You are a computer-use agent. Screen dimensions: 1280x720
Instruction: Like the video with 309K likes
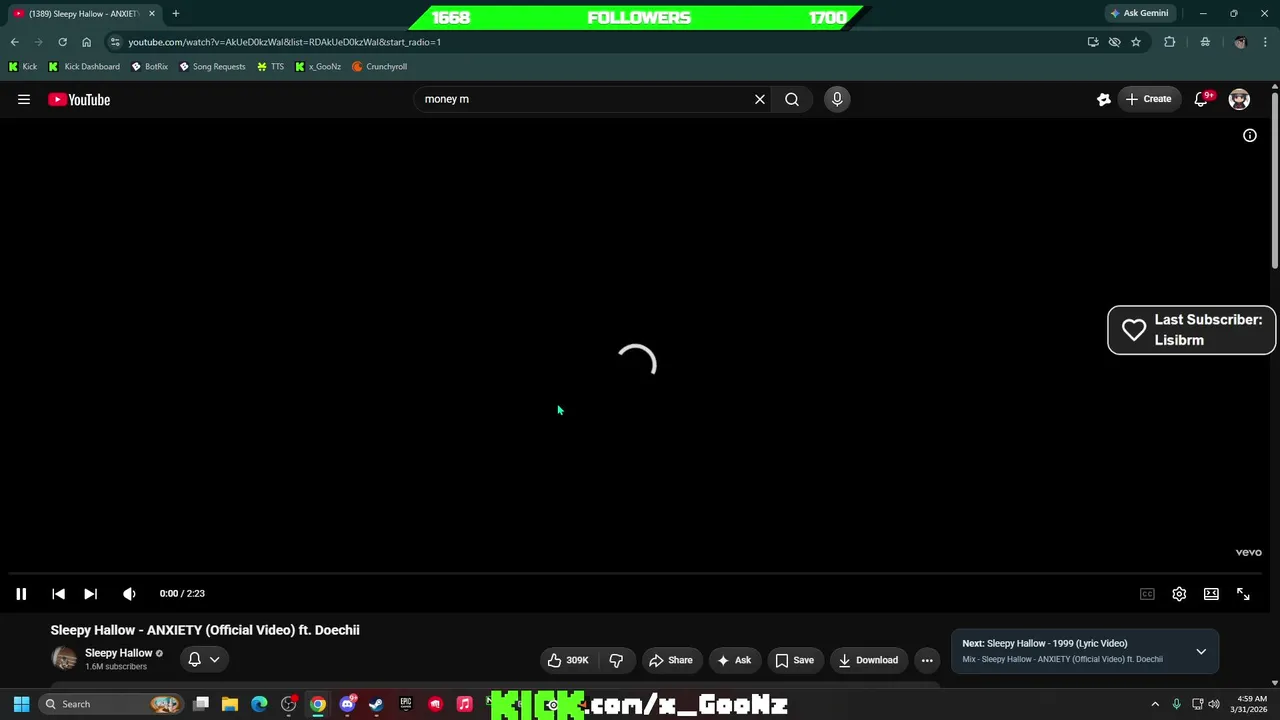point(568,660)
